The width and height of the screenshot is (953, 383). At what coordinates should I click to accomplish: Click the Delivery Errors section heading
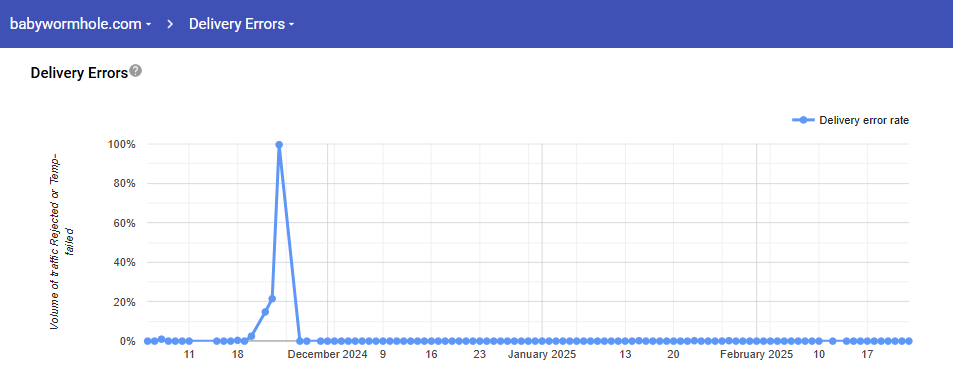click(79, 73)
